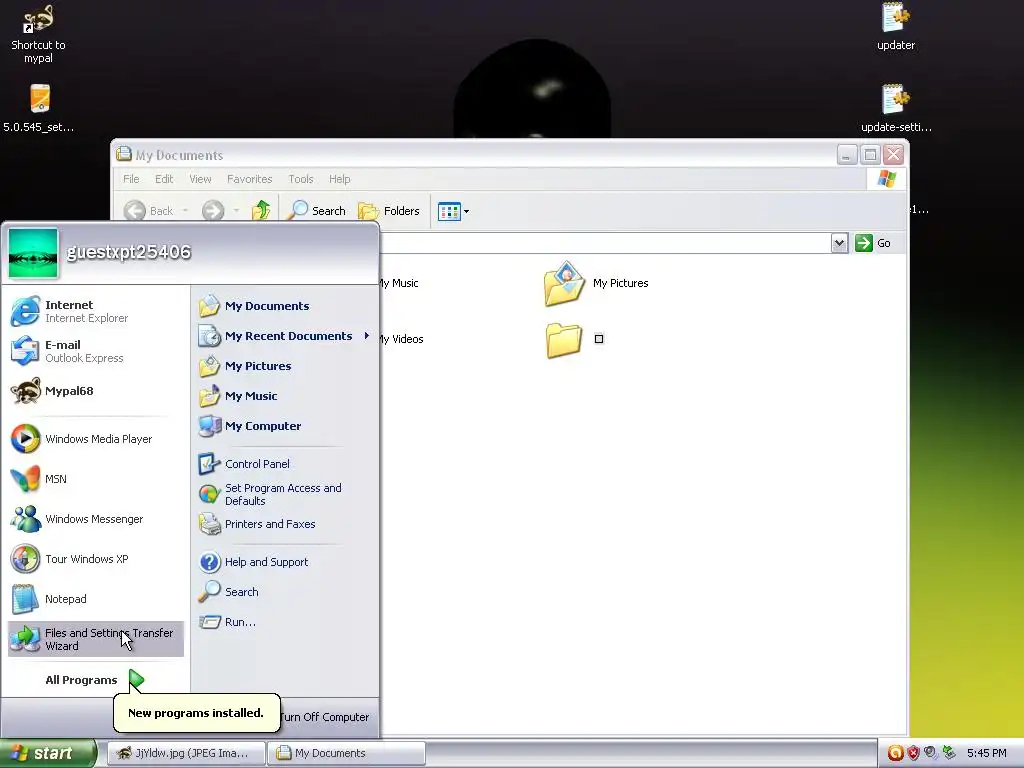Open the Run... dialog
This screenshot has height=768, width=1024.
click(x=284, y=622)
